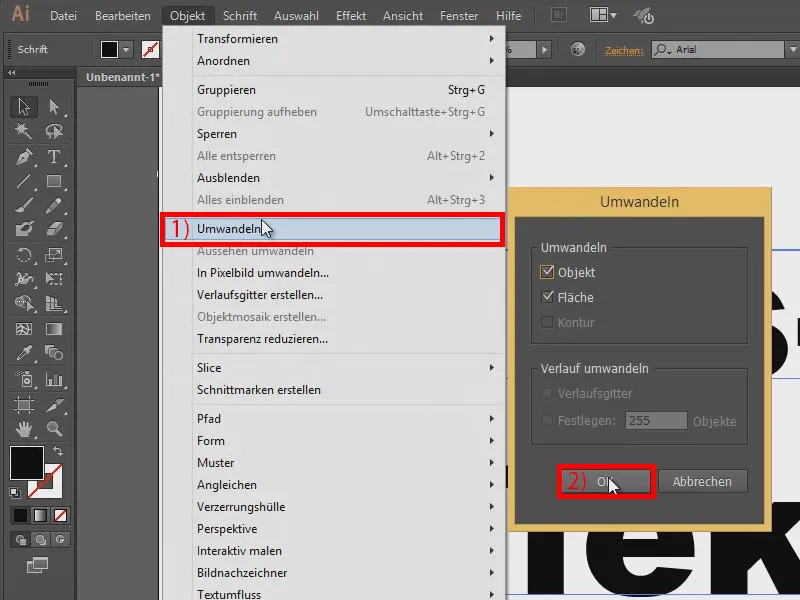This screenshot has width=800, height=600.
Task: Select the Eraser tool
Action: point(54,229)
